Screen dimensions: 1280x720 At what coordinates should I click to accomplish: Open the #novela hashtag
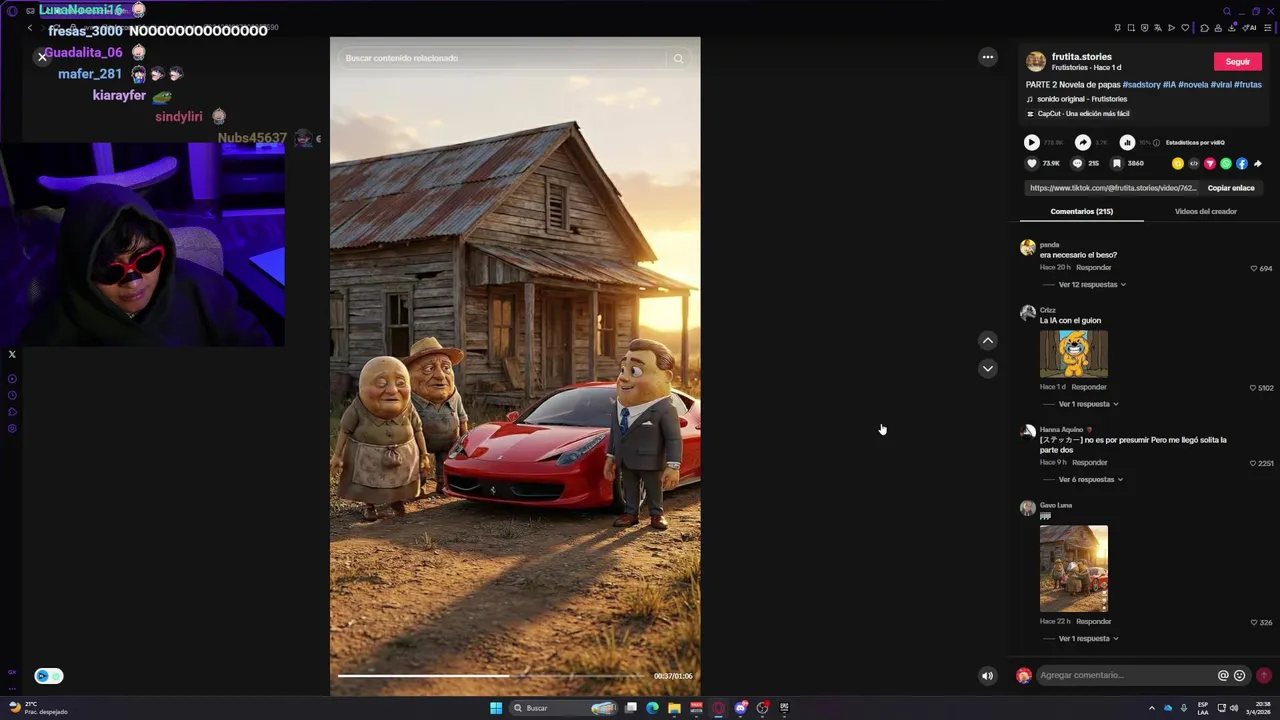click(x=1193, y=85)
